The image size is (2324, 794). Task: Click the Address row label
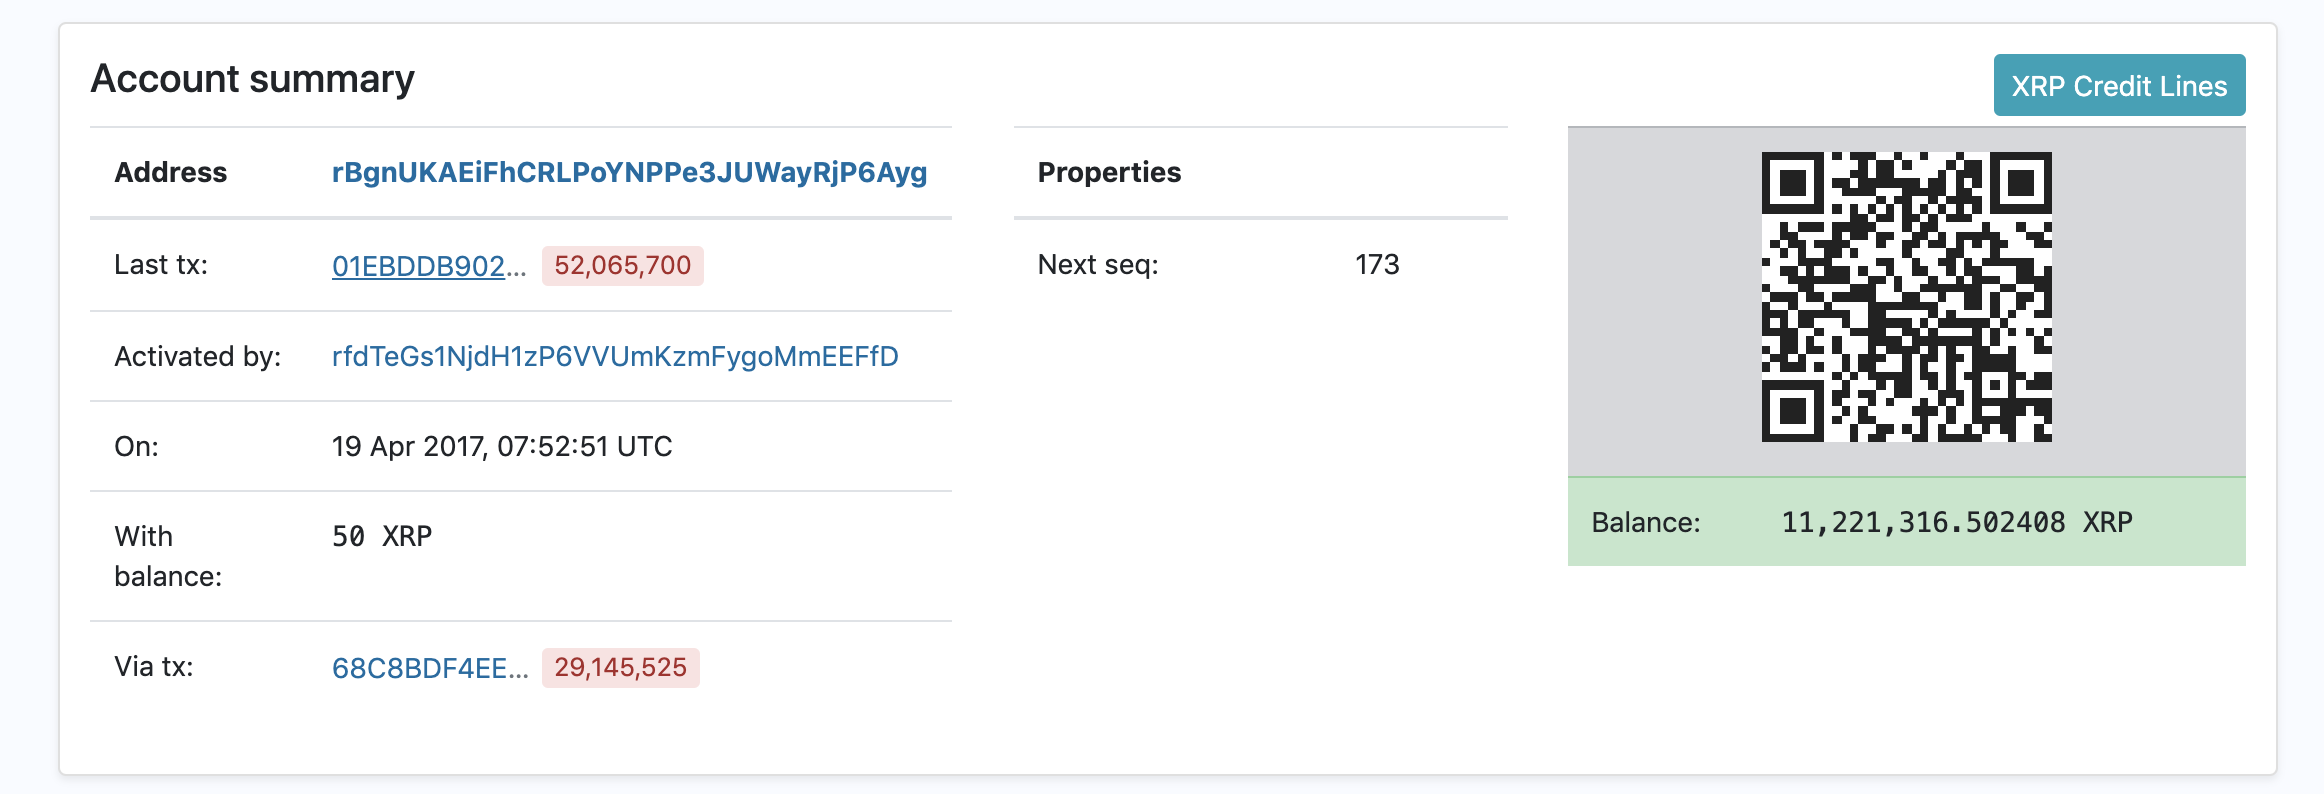point(171,172)
